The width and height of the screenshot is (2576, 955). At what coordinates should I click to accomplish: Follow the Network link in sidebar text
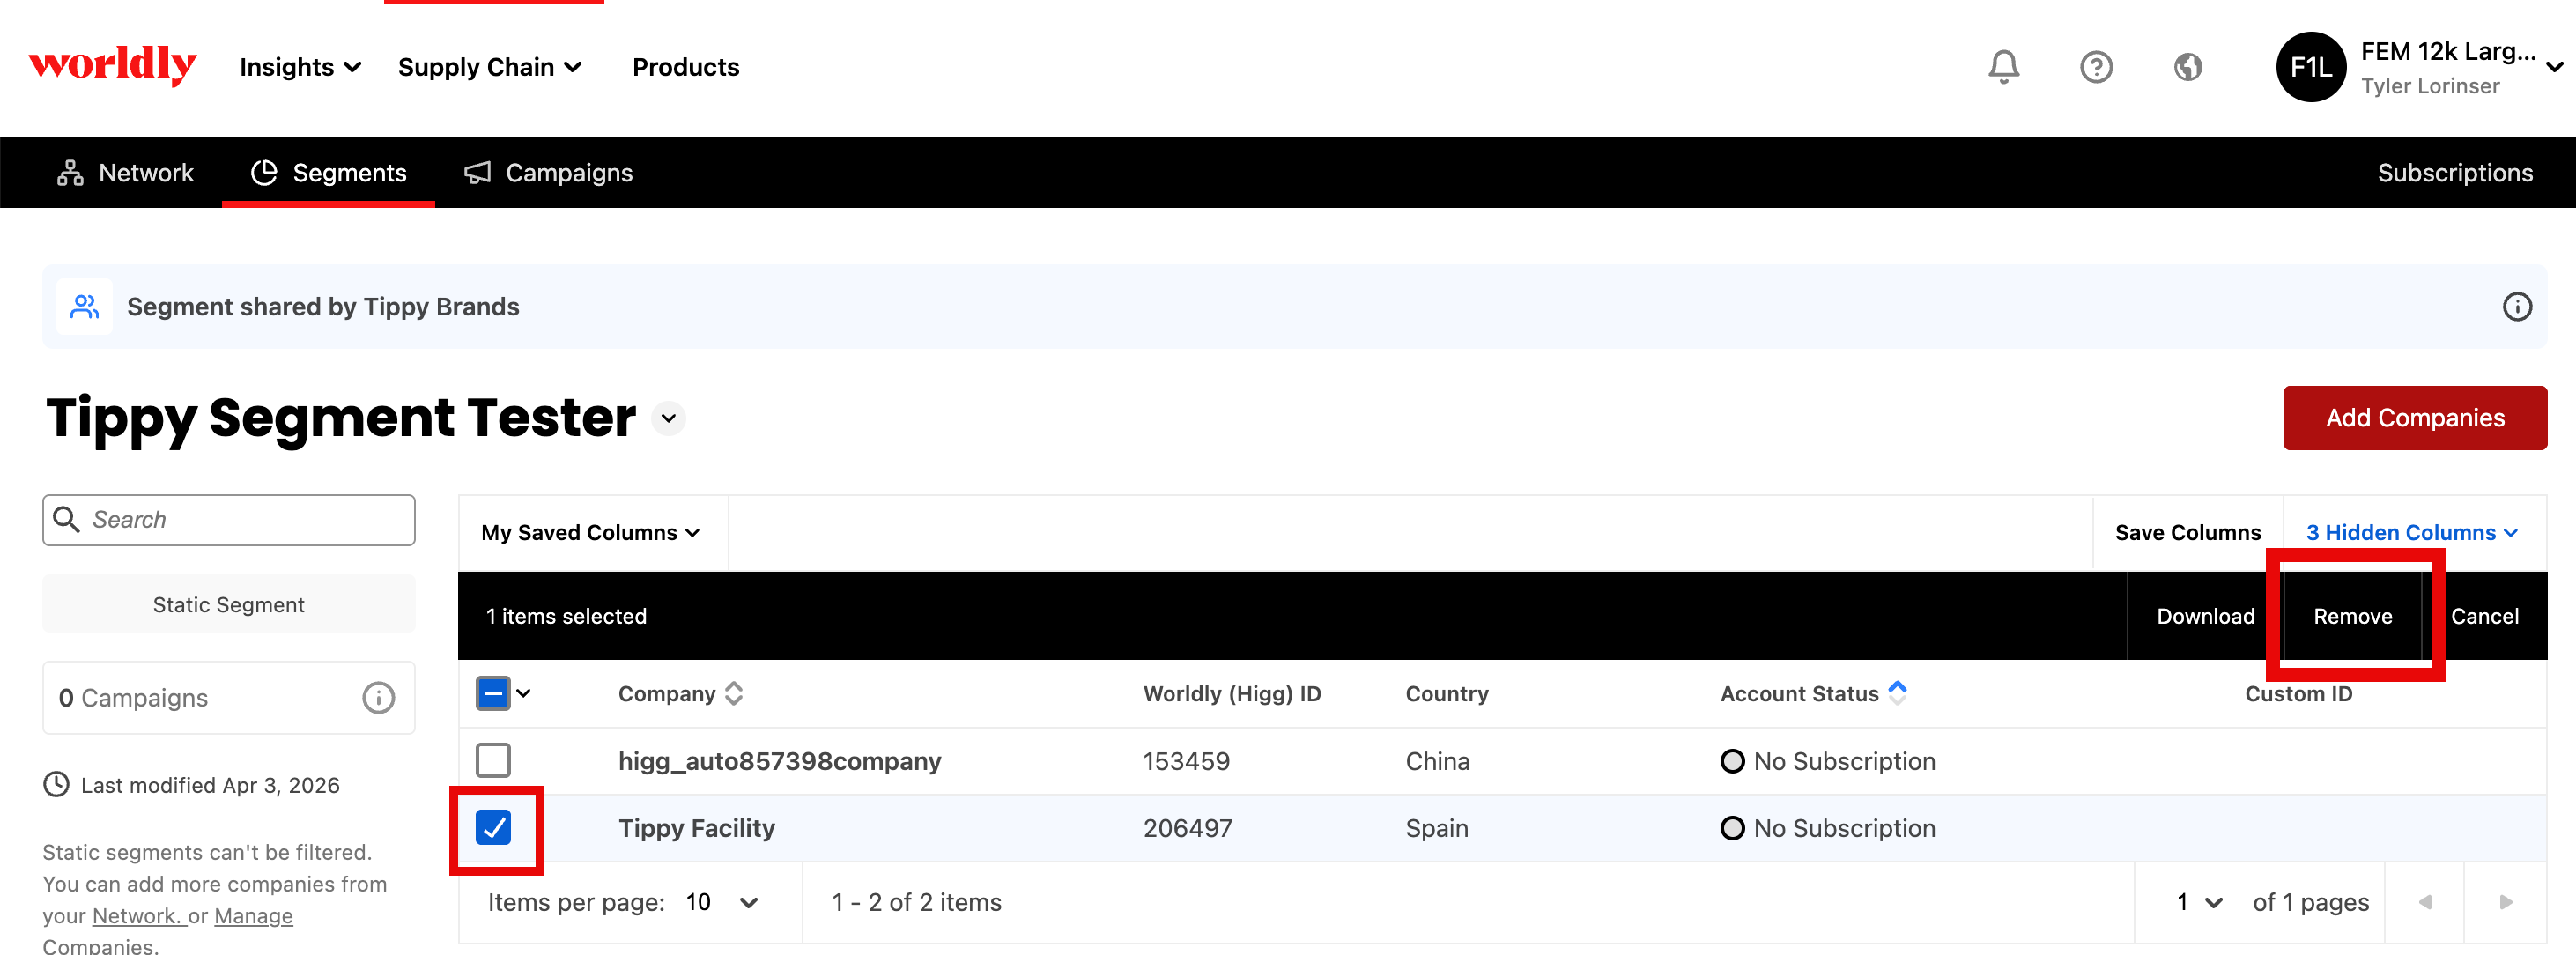137,916
